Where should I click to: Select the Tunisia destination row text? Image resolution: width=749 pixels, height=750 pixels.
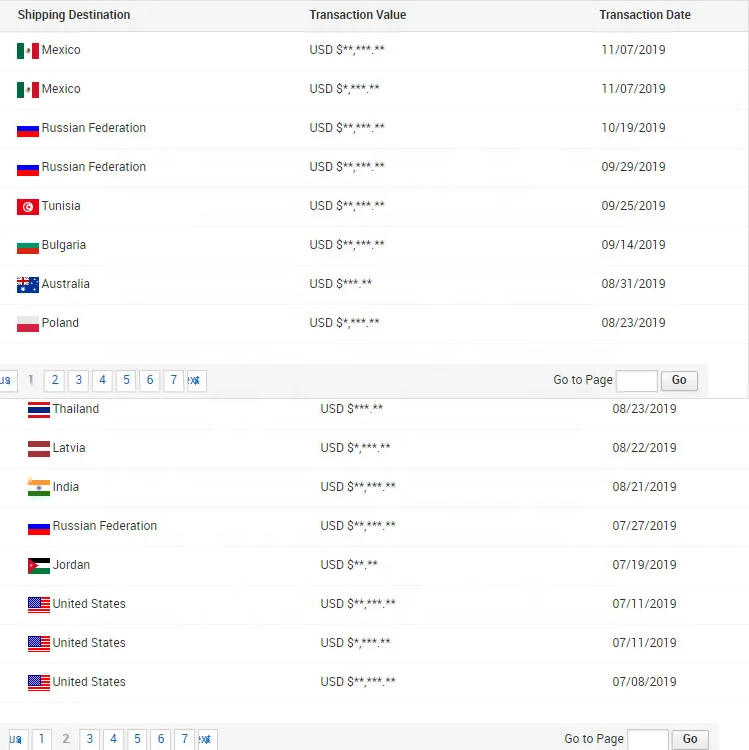pos(61,206)
